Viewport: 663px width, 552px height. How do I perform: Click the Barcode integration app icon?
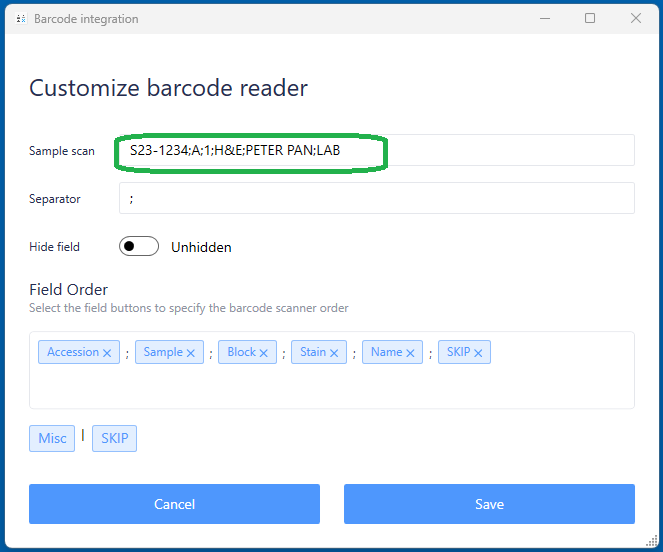coord(21,19)
